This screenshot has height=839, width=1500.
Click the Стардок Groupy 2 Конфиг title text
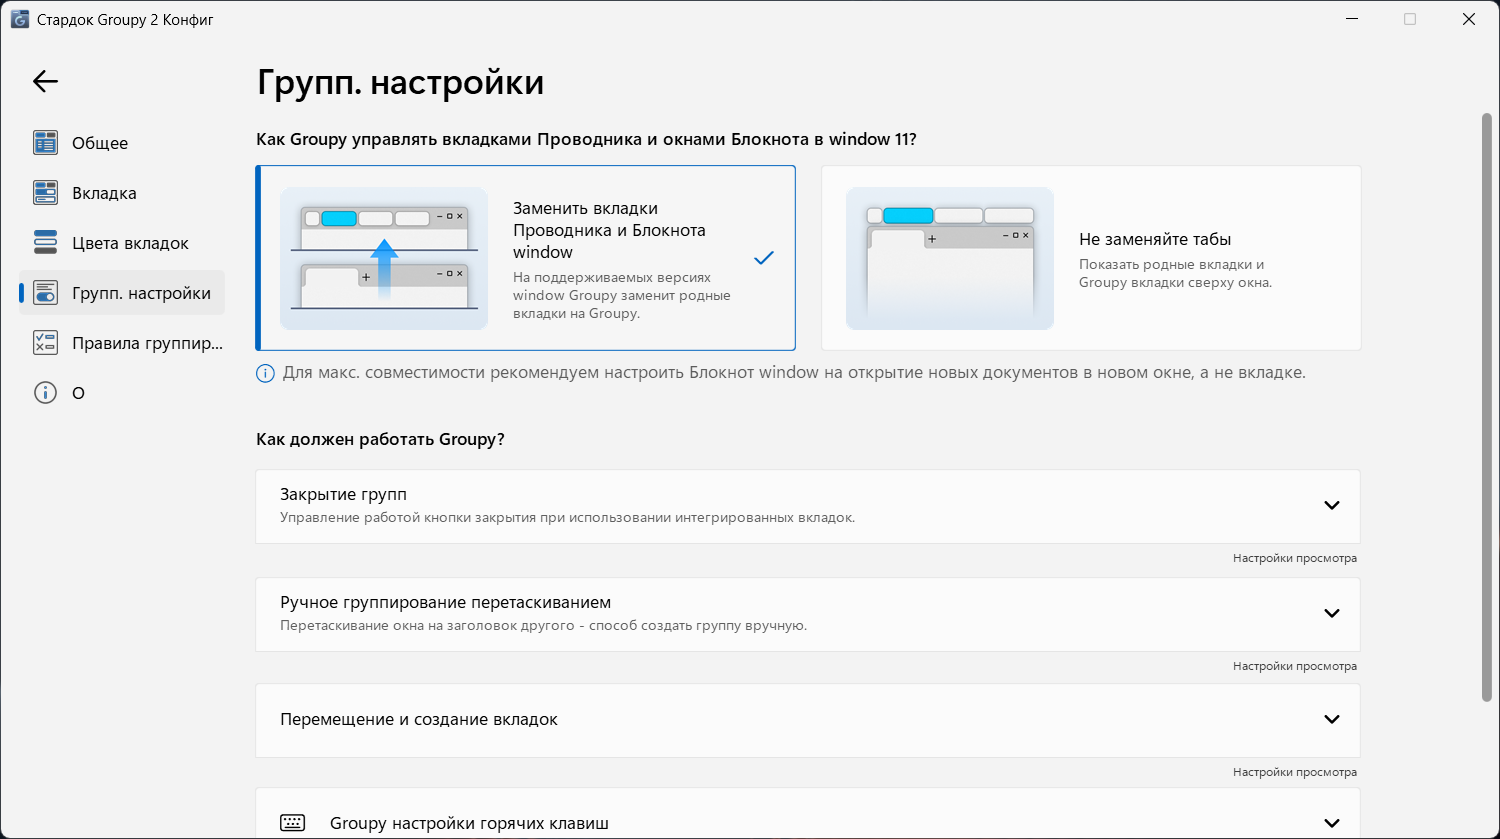[x=125, y=19]
